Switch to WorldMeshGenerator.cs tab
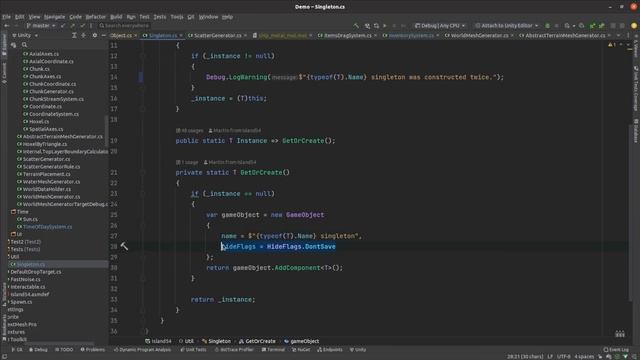 point(480,36)
